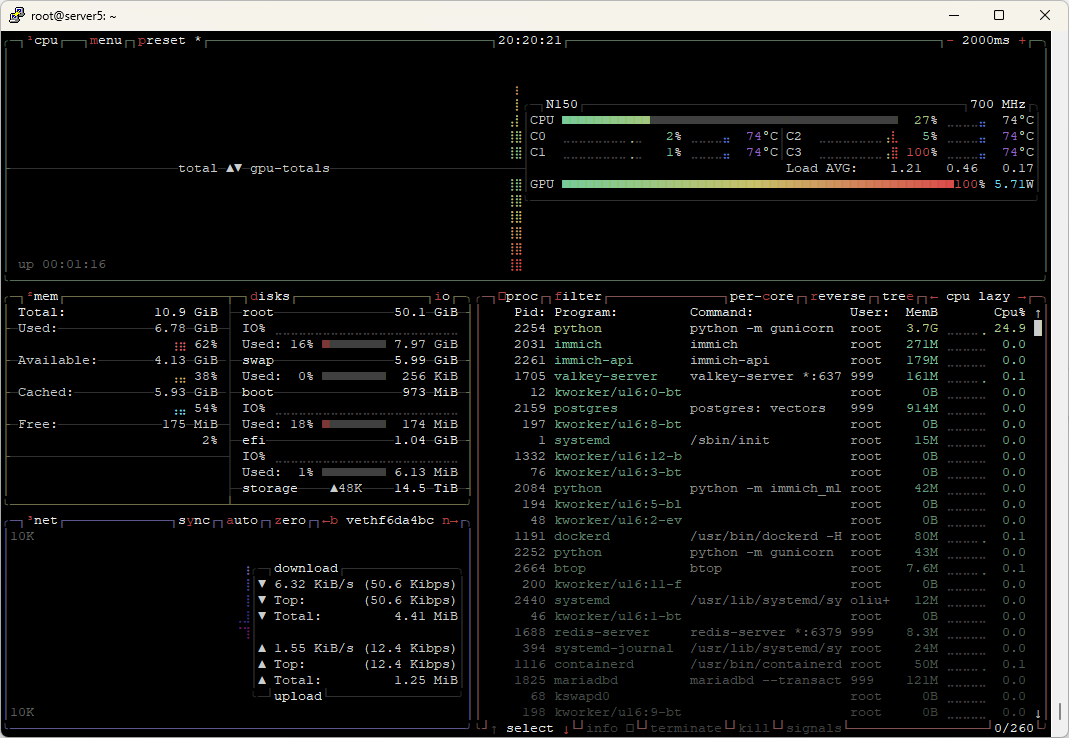Toggle auto scaling in net box
Screen dimensions: 1069x738
tap(242, 521)
